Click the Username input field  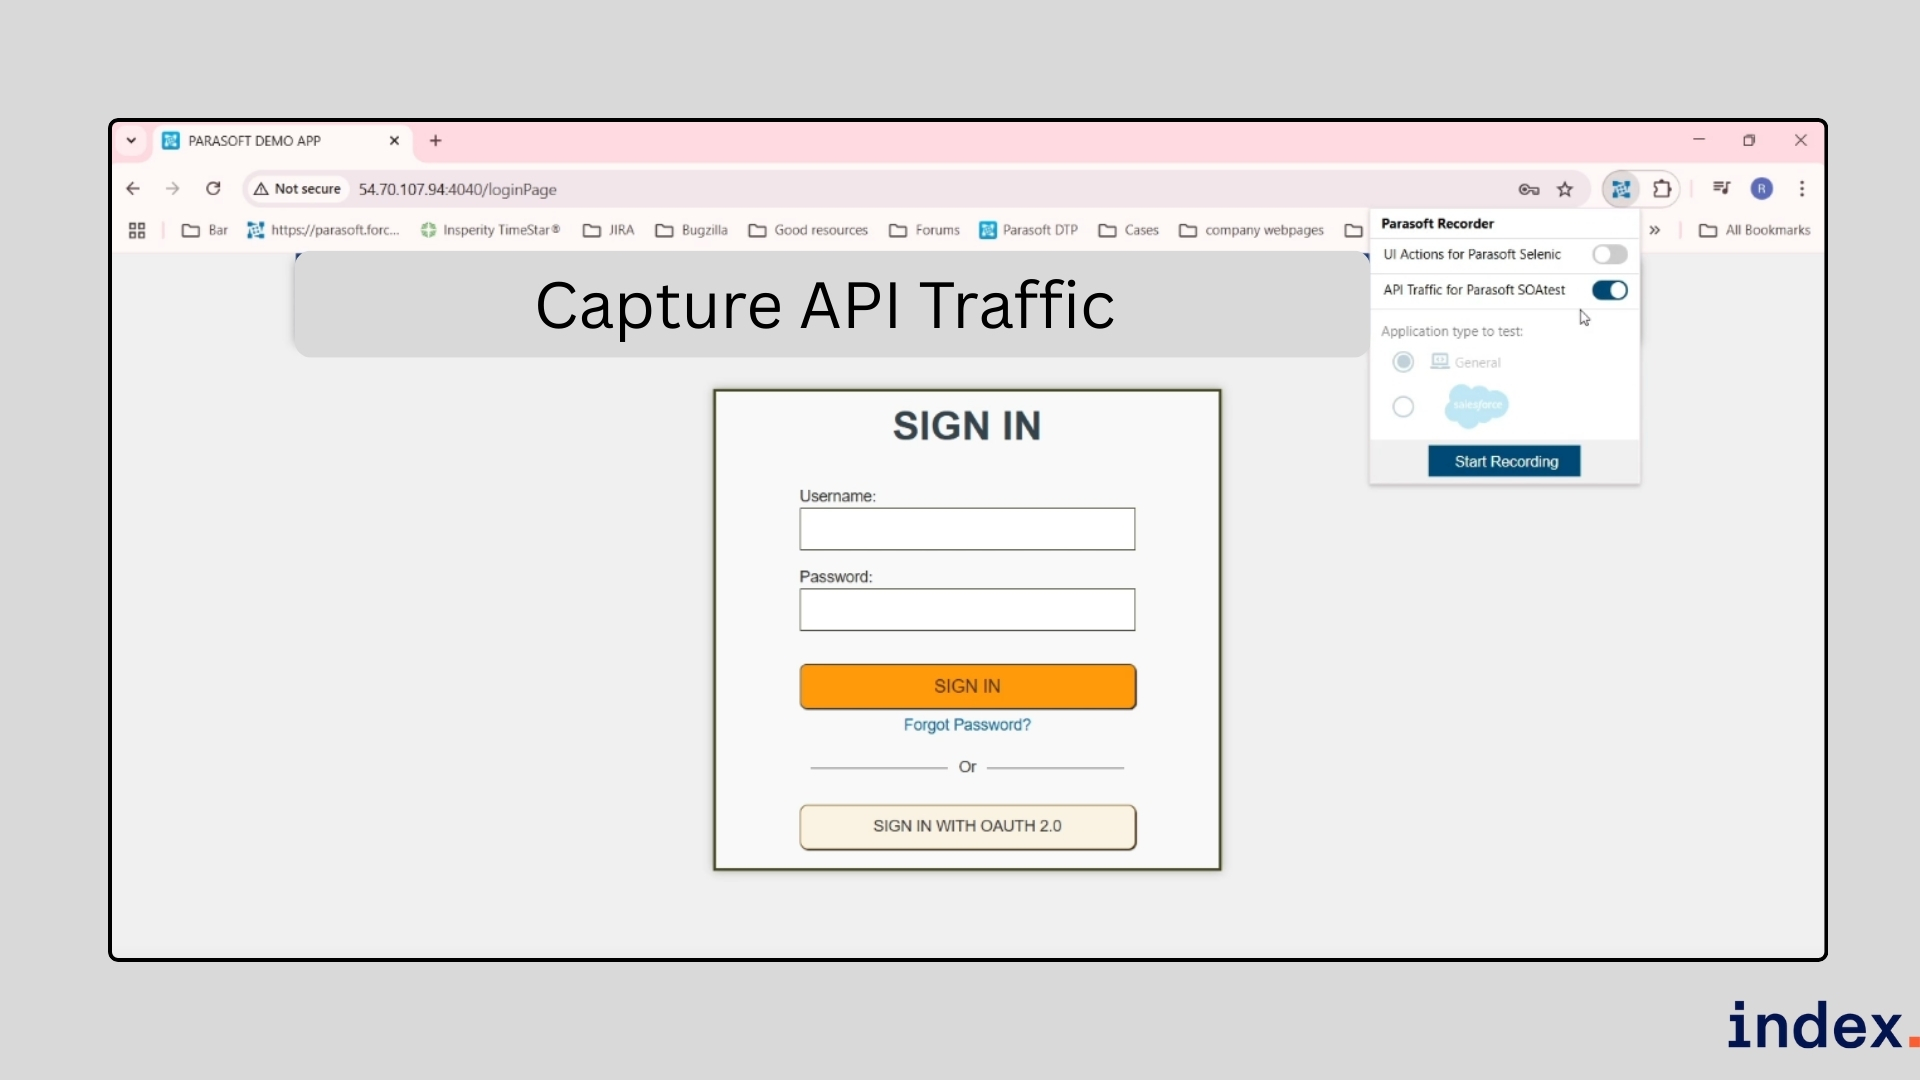tap(966, 529)
